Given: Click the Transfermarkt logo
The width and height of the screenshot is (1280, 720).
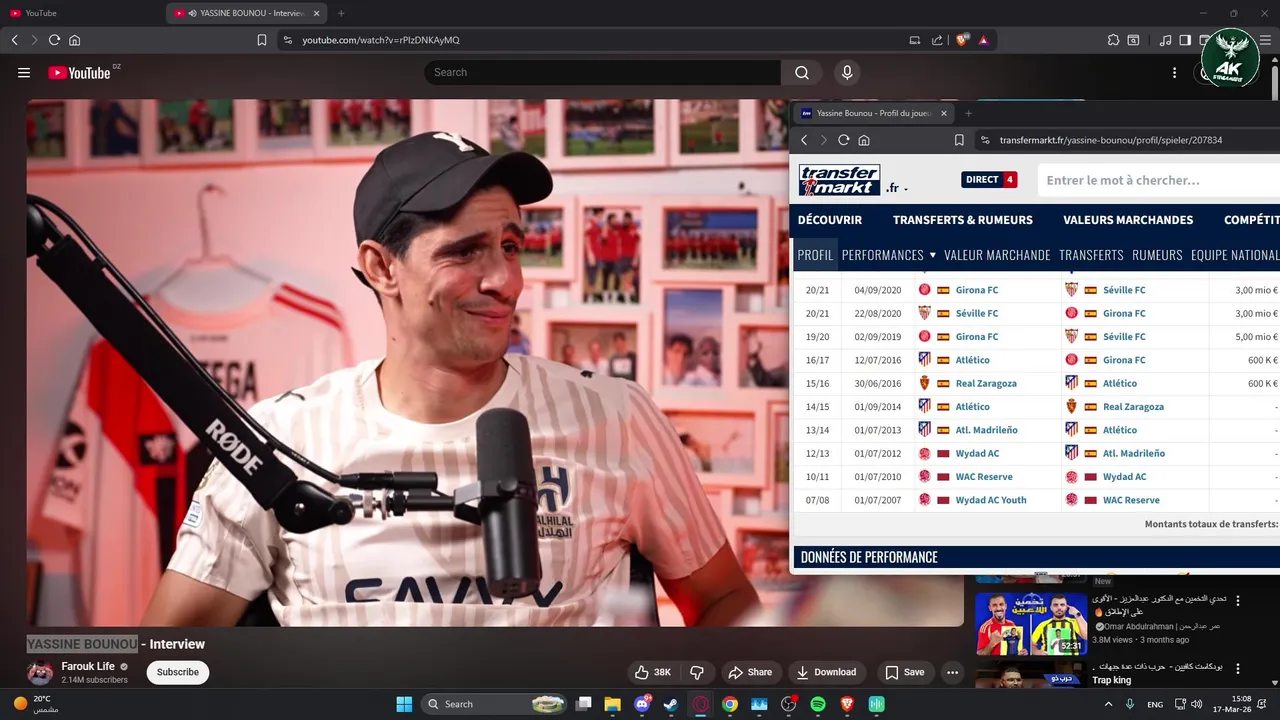Looking at the screenshot, I should point(839,180).
